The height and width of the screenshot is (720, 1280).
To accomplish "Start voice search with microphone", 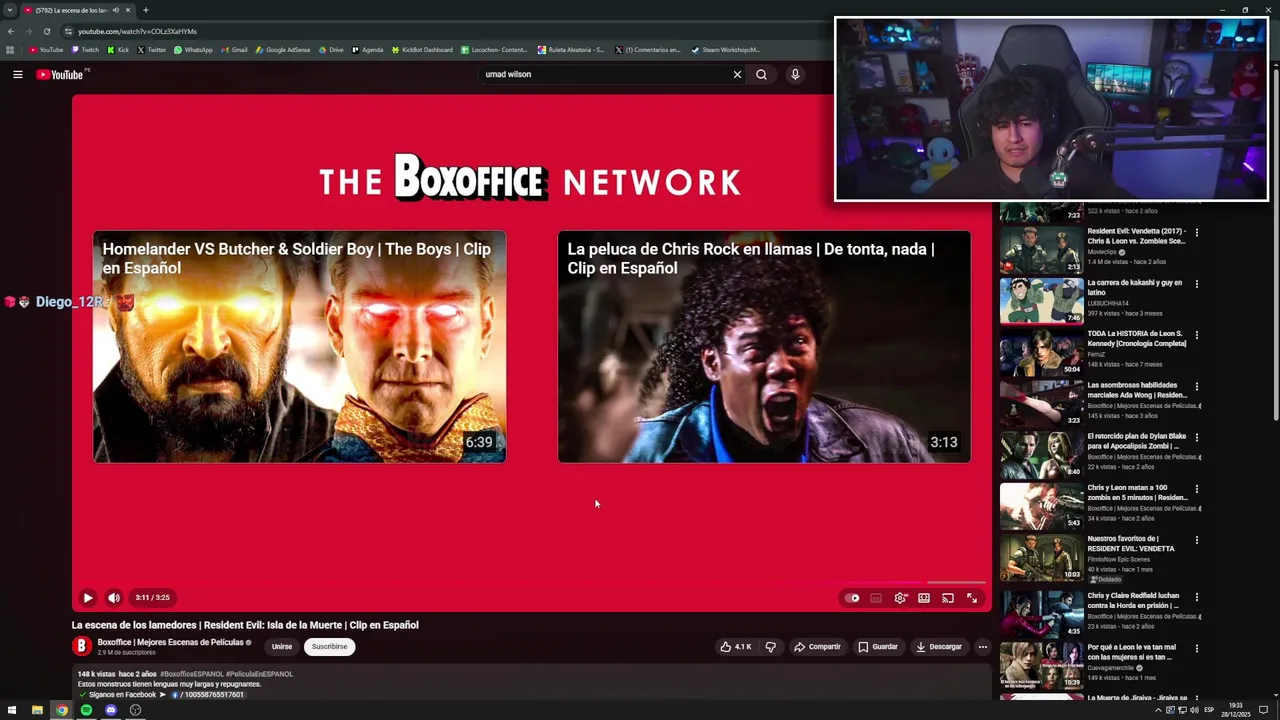I will pos(795,74).
